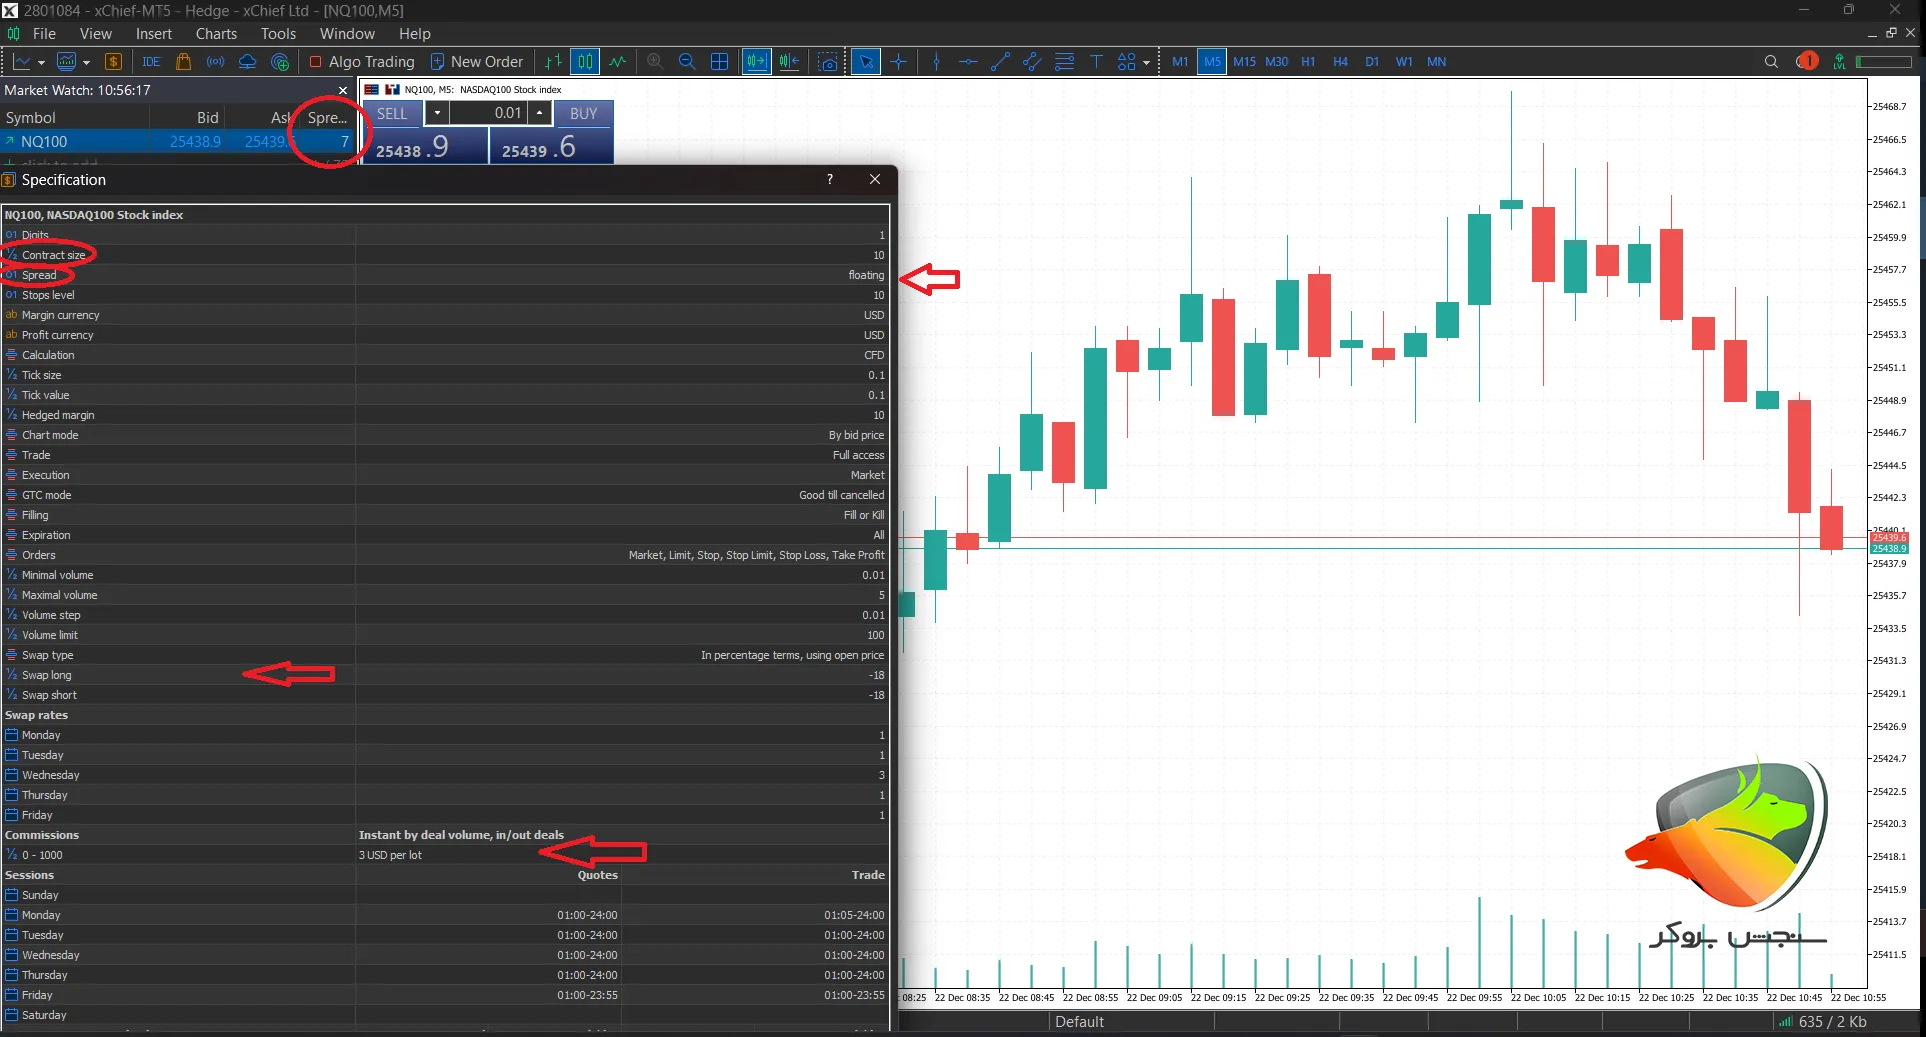Click the BUY button
Screen dimensions: 1926x1037
[583, 114]
